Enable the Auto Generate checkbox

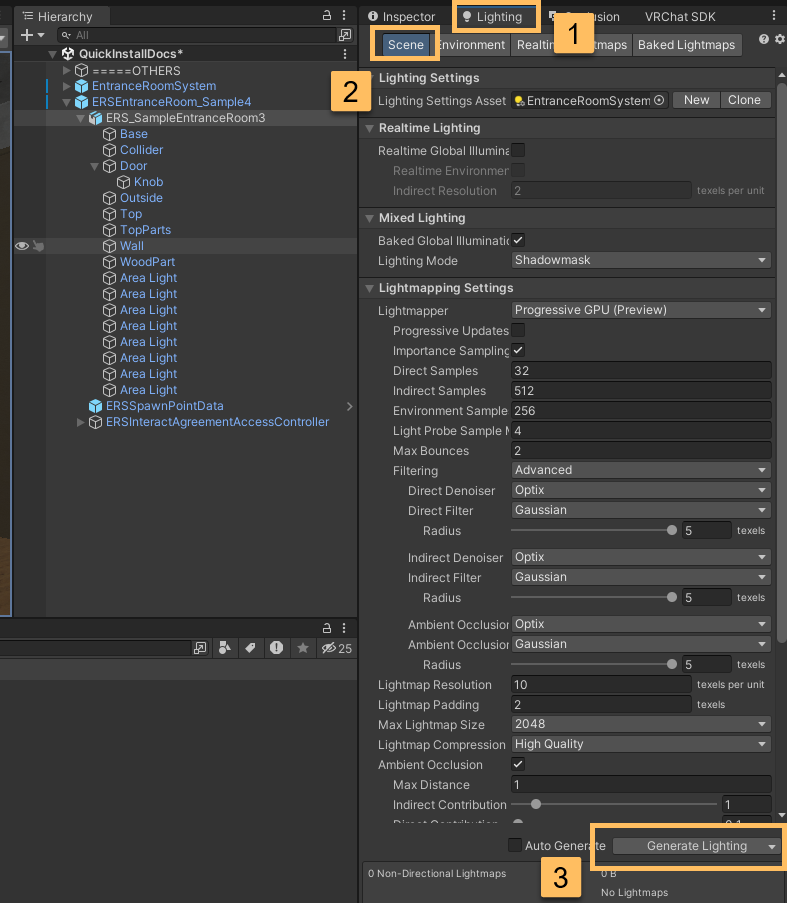515,846
